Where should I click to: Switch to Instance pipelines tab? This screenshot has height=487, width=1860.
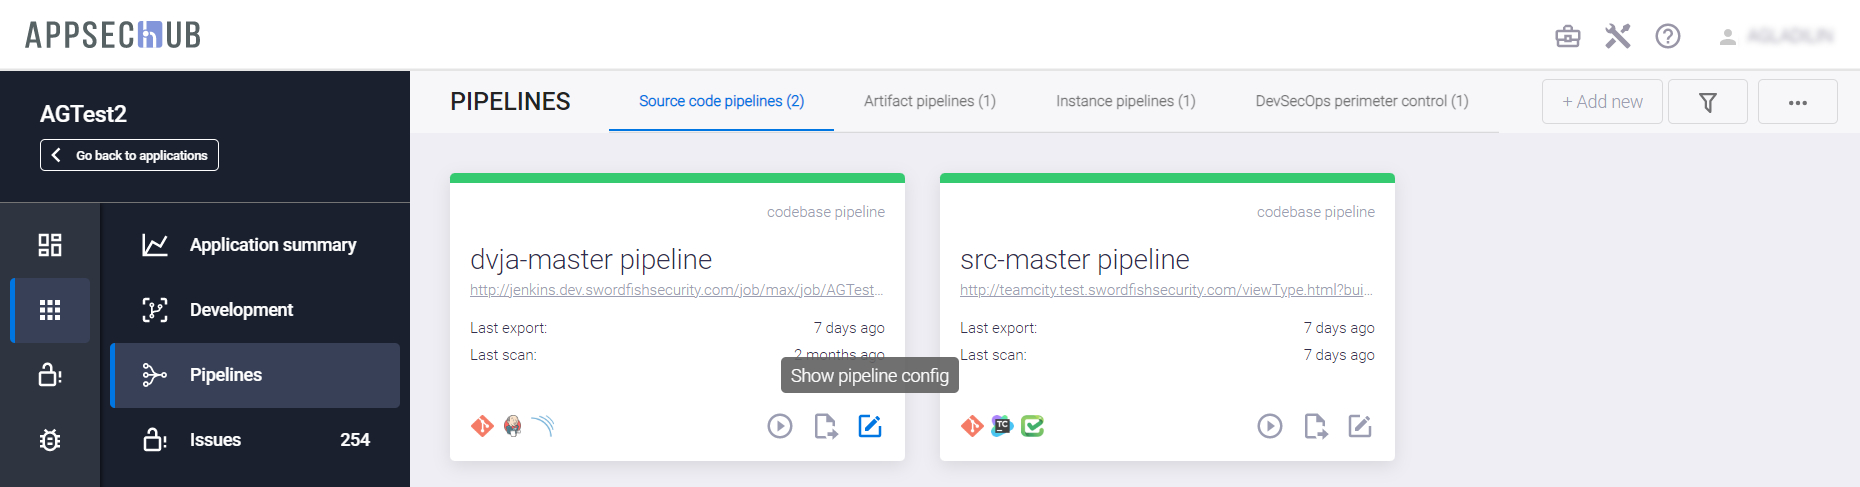click(1125, 101)
